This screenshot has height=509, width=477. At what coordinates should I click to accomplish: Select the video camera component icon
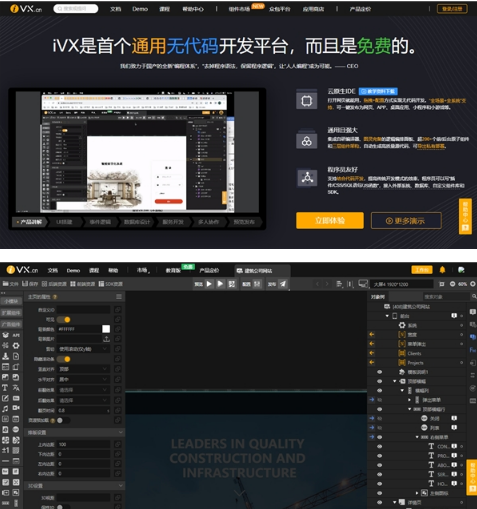16,408
